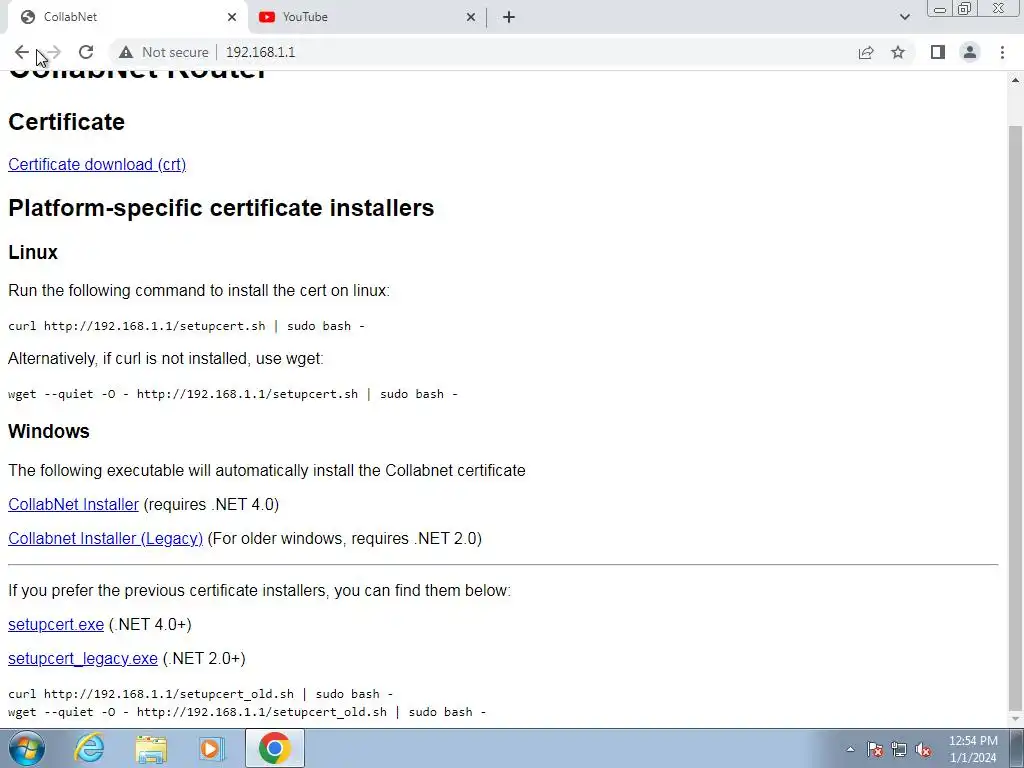1024x768 pixels.
Task: Switch to the CollabNet tab
Action: click(x=127, y=17)
